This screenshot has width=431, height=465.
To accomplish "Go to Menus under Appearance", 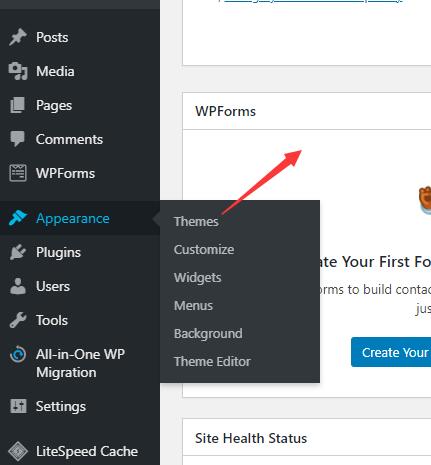I will click(193, 306).
